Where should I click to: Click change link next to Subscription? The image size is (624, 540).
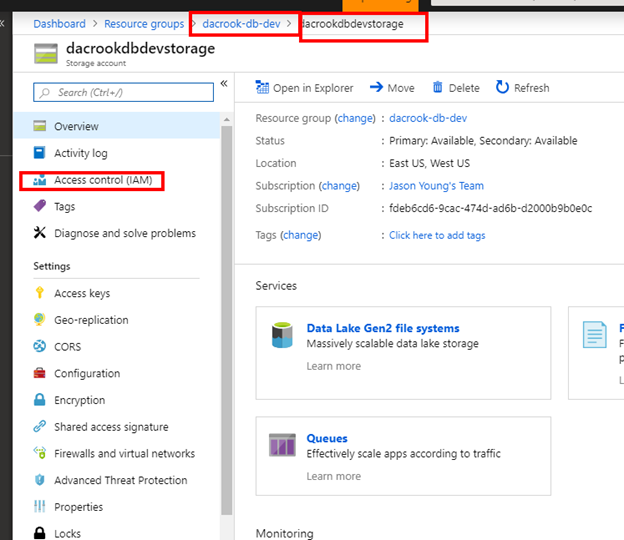coord(339,186)
